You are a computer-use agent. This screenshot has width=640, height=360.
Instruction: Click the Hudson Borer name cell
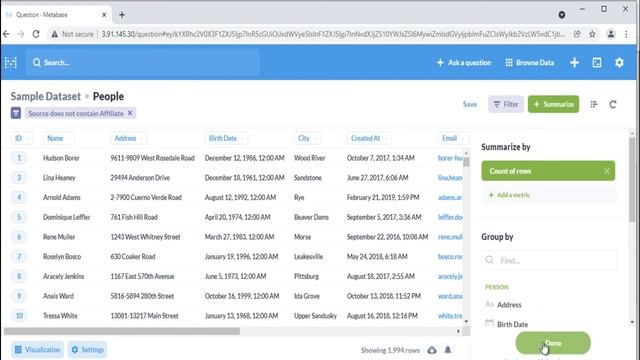click(61, 158)
